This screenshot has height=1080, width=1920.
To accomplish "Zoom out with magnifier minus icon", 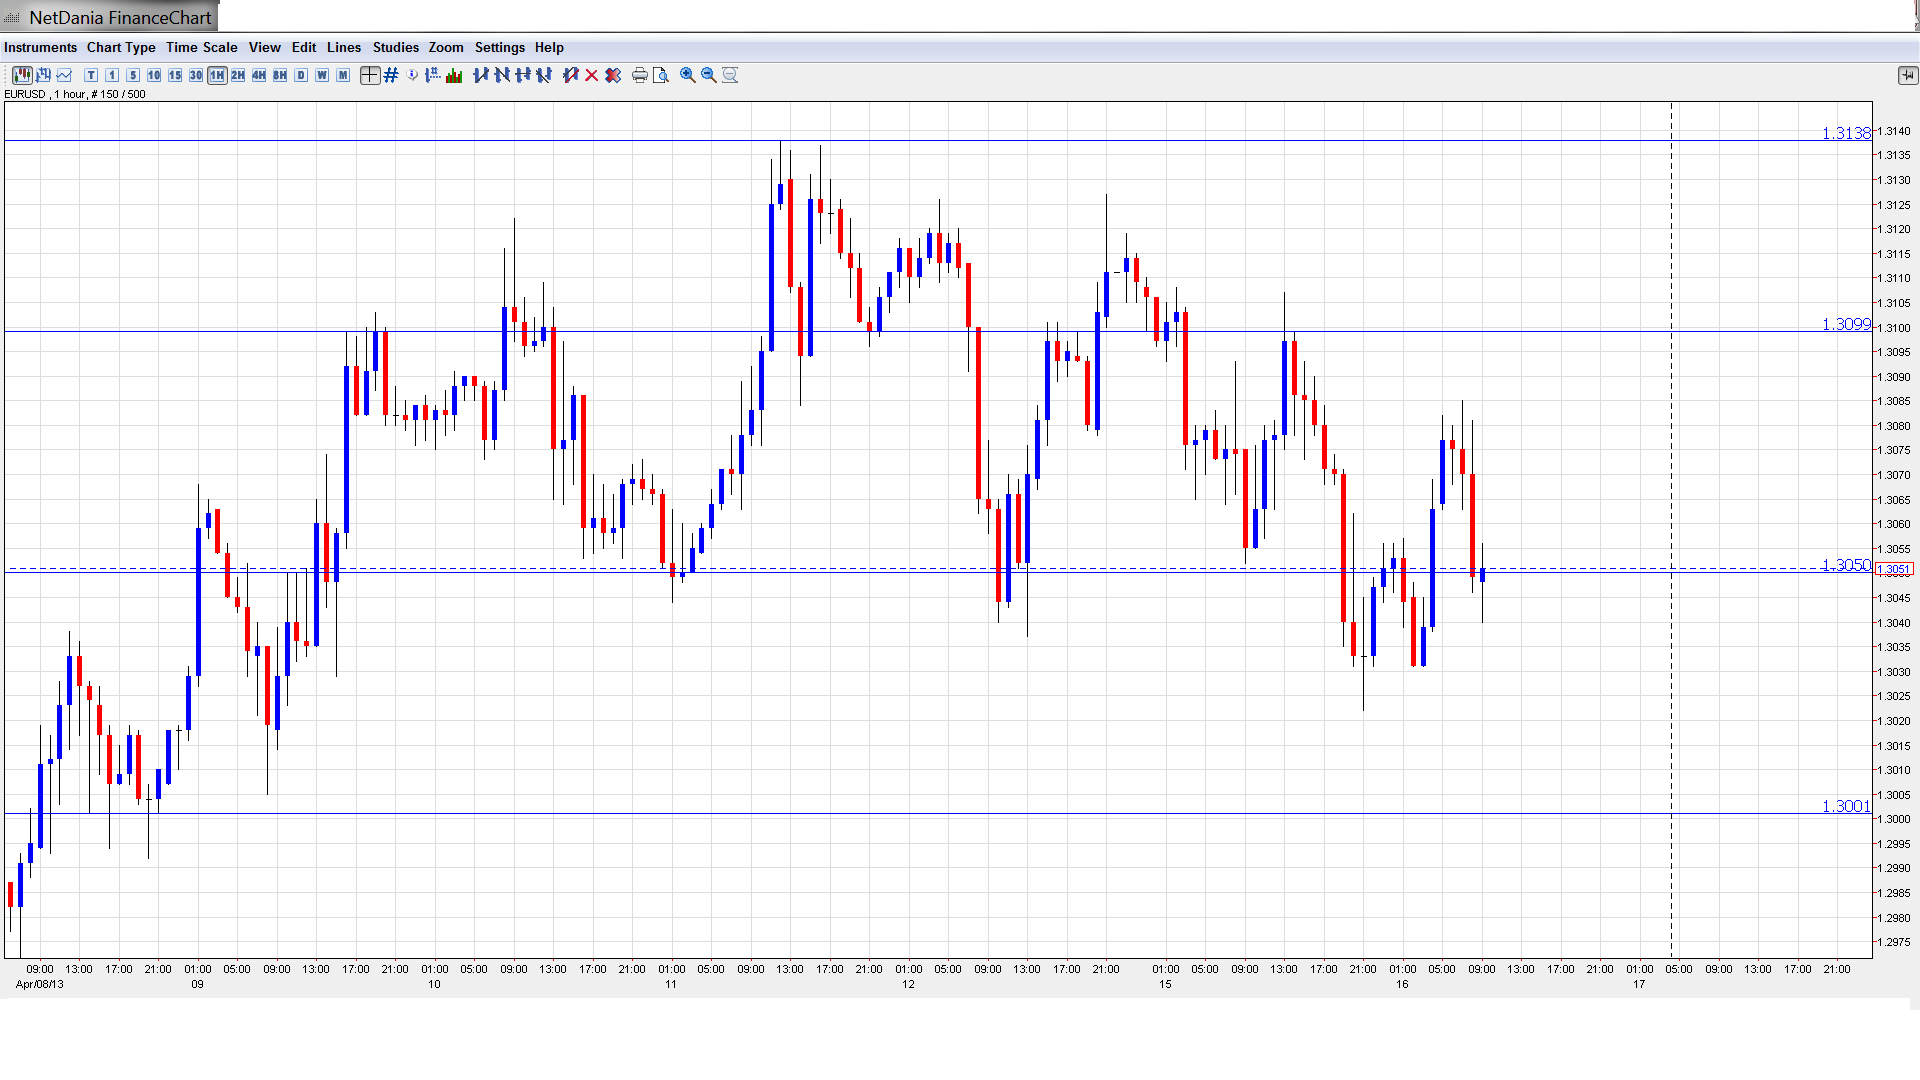I will [x=709, y=75].
